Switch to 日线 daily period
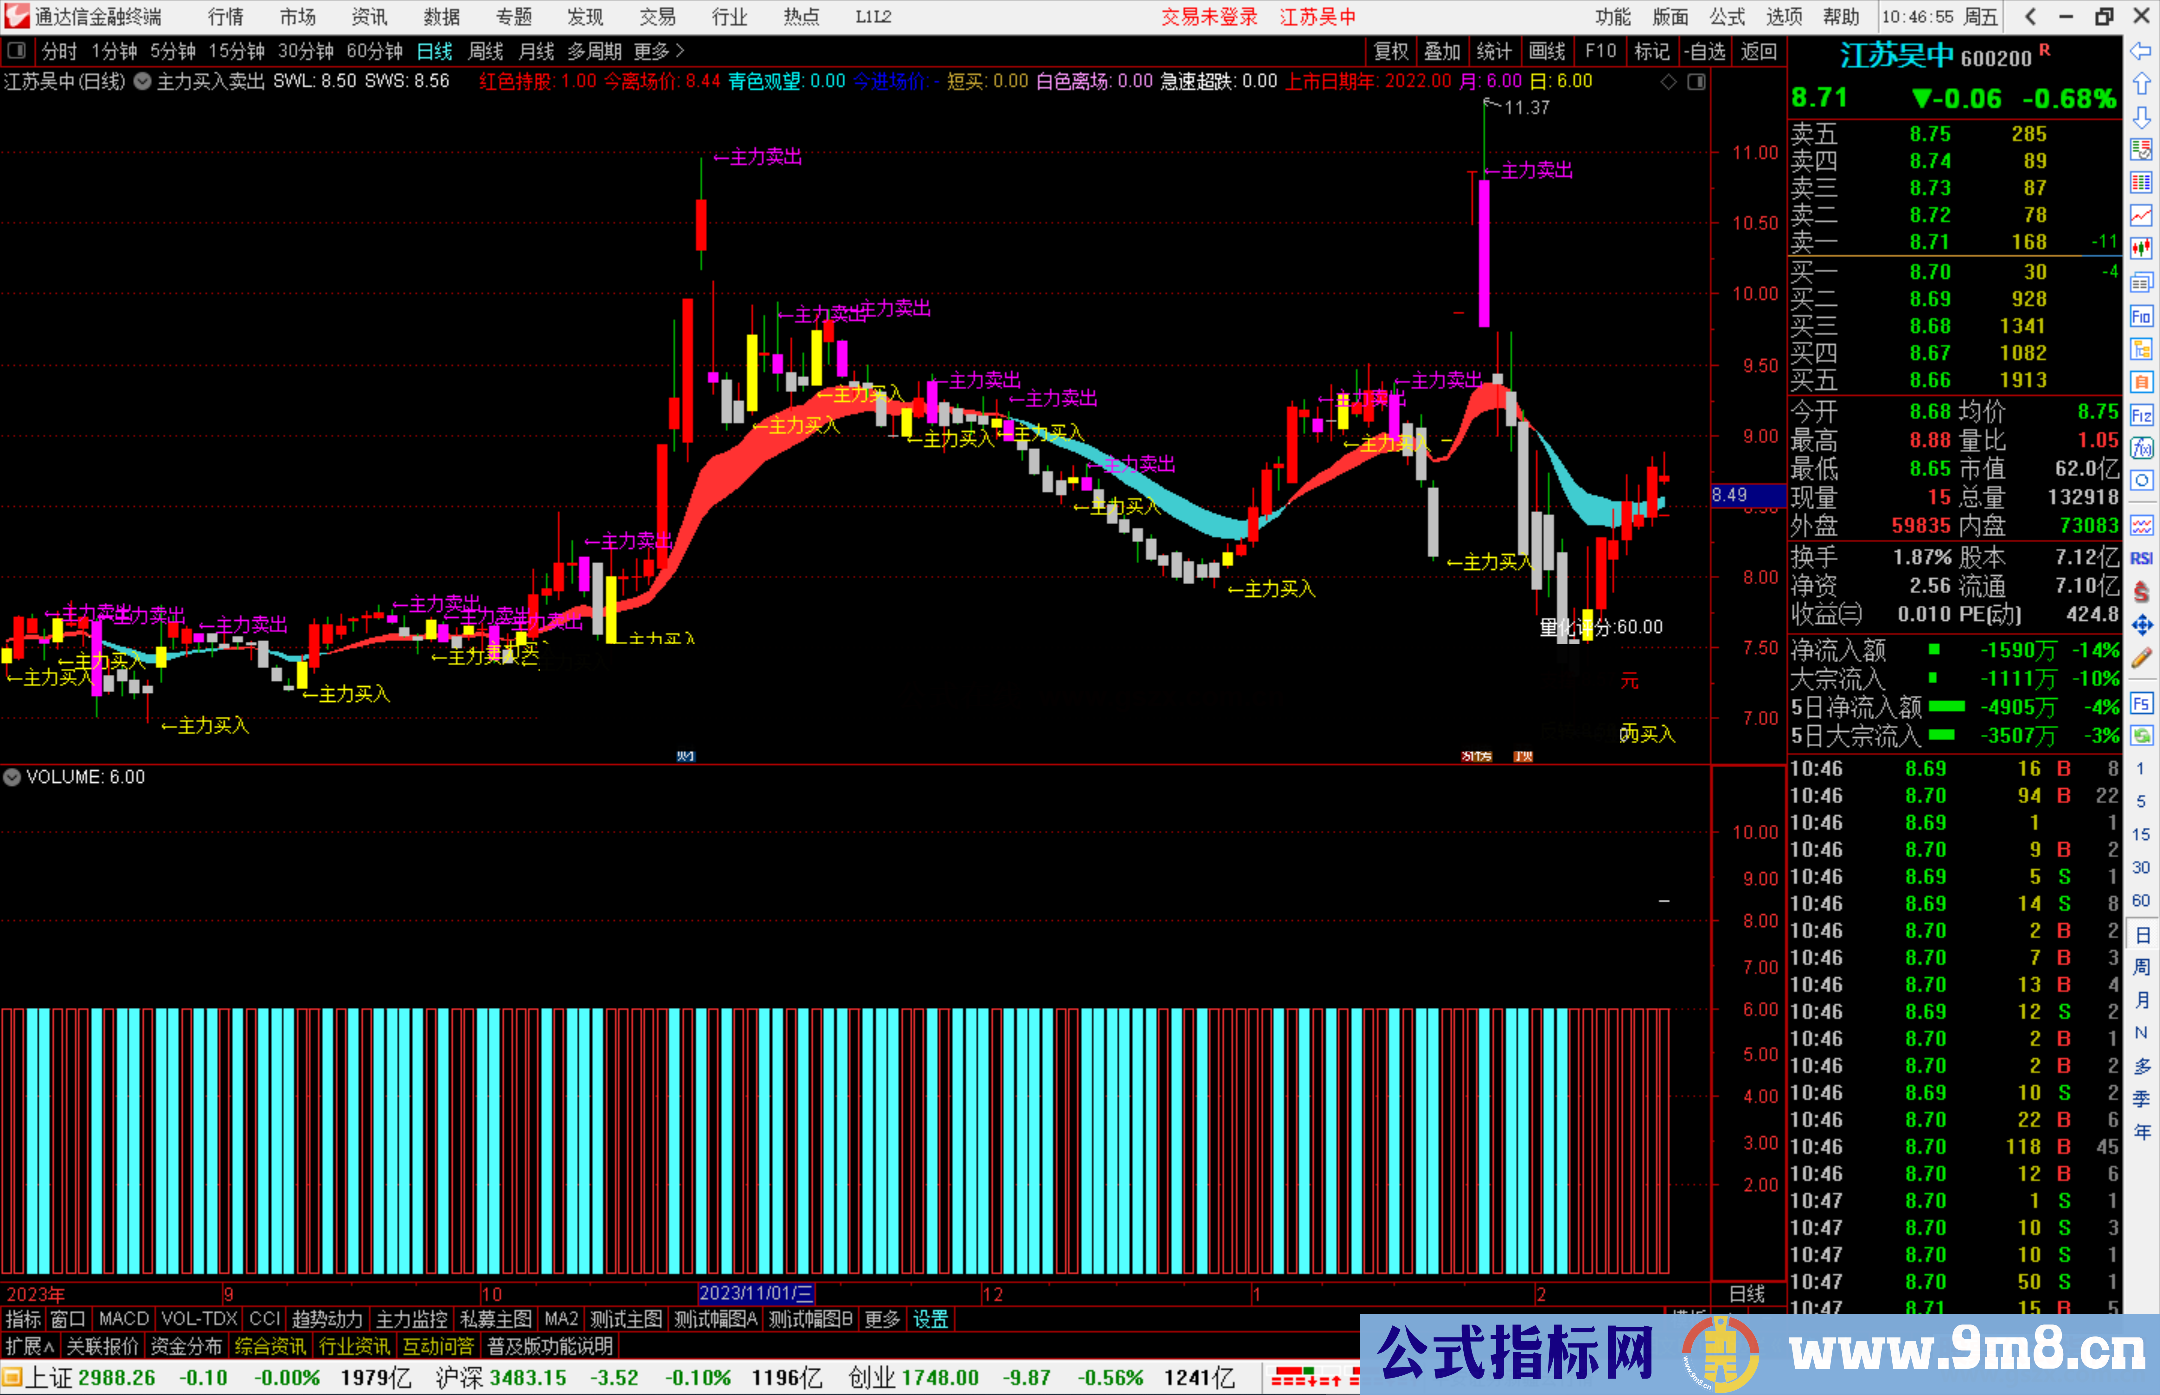 coord(435,51)
